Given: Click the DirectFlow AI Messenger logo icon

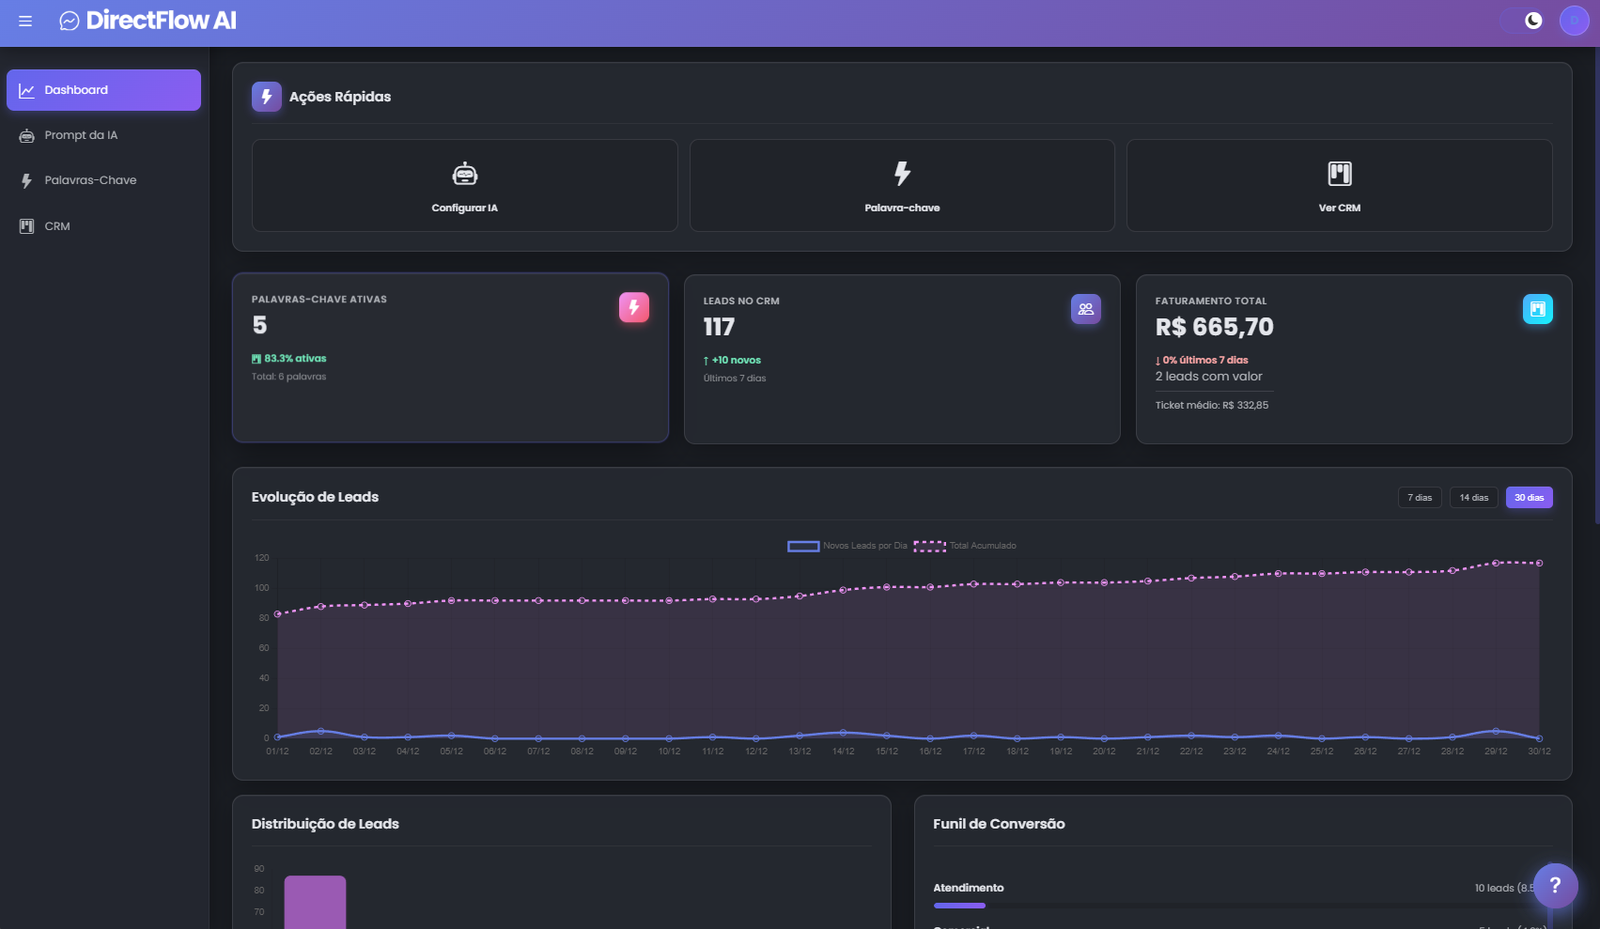Looking at the screenshot, I should (68, 20).
